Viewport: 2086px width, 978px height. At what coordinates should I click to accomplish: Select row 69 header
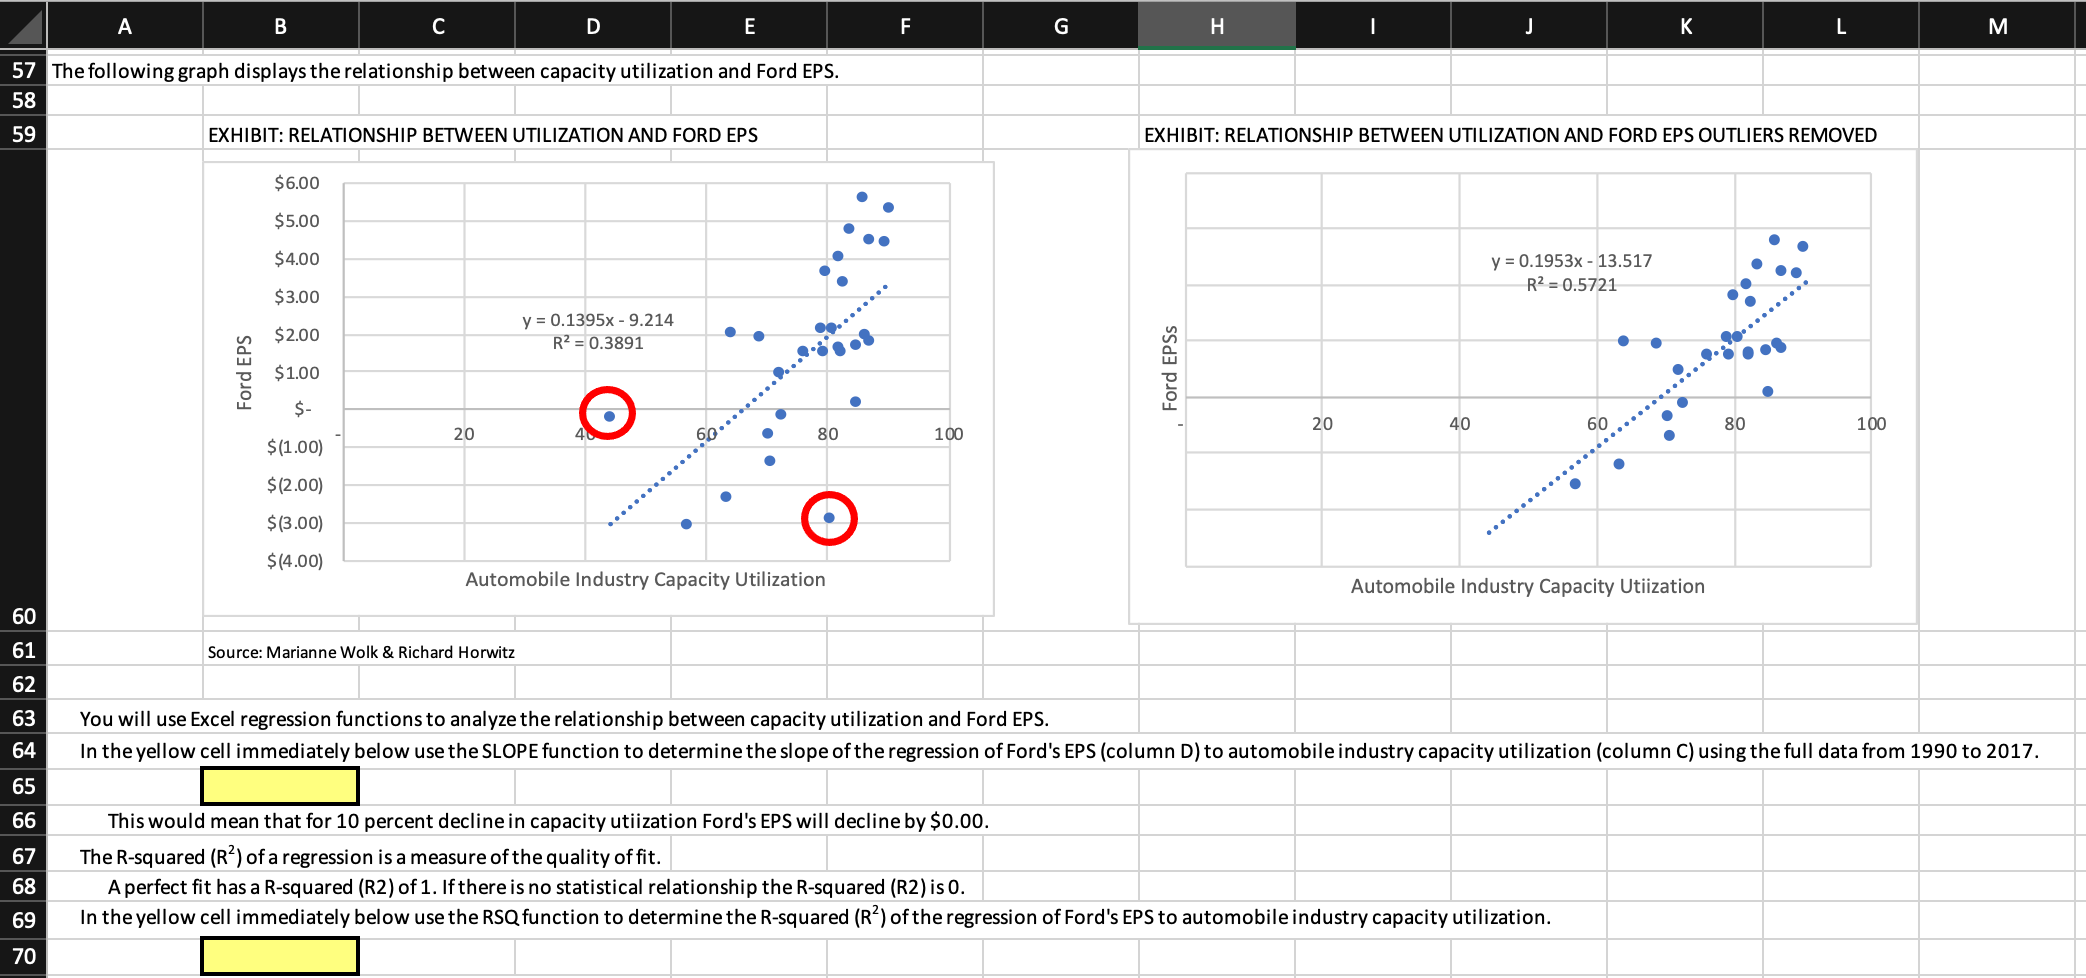(x=23, y=920)
